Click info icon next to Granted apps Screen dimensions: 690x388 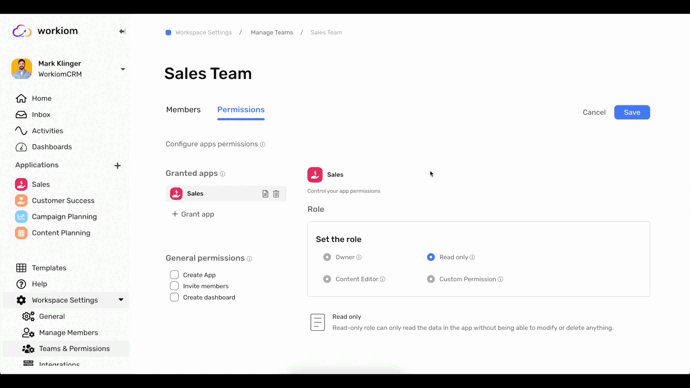223,174
